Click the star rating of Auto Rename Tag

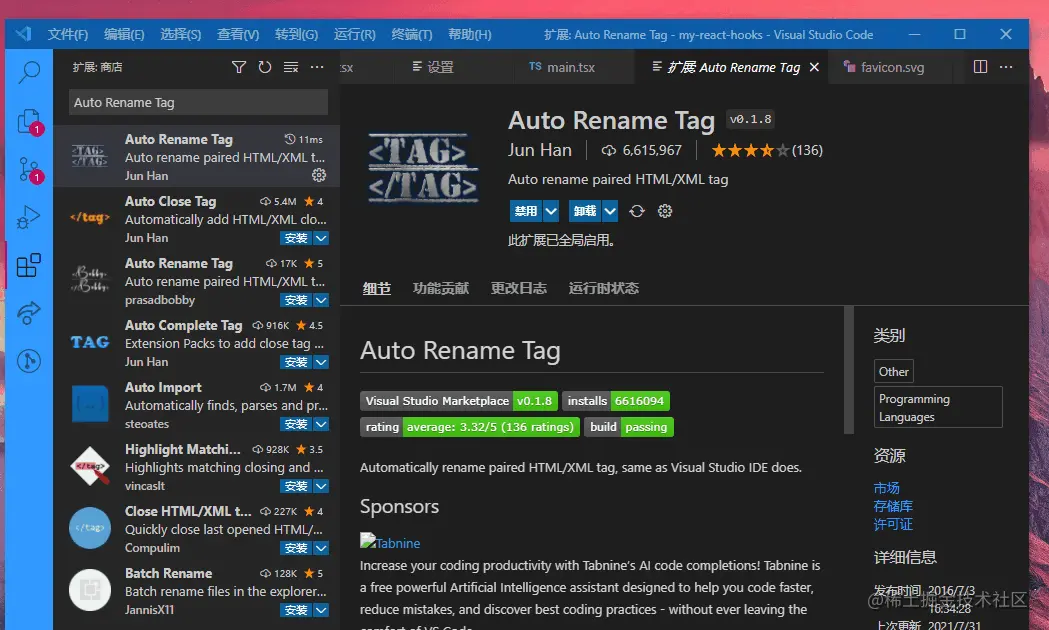[x=749, y=150]
